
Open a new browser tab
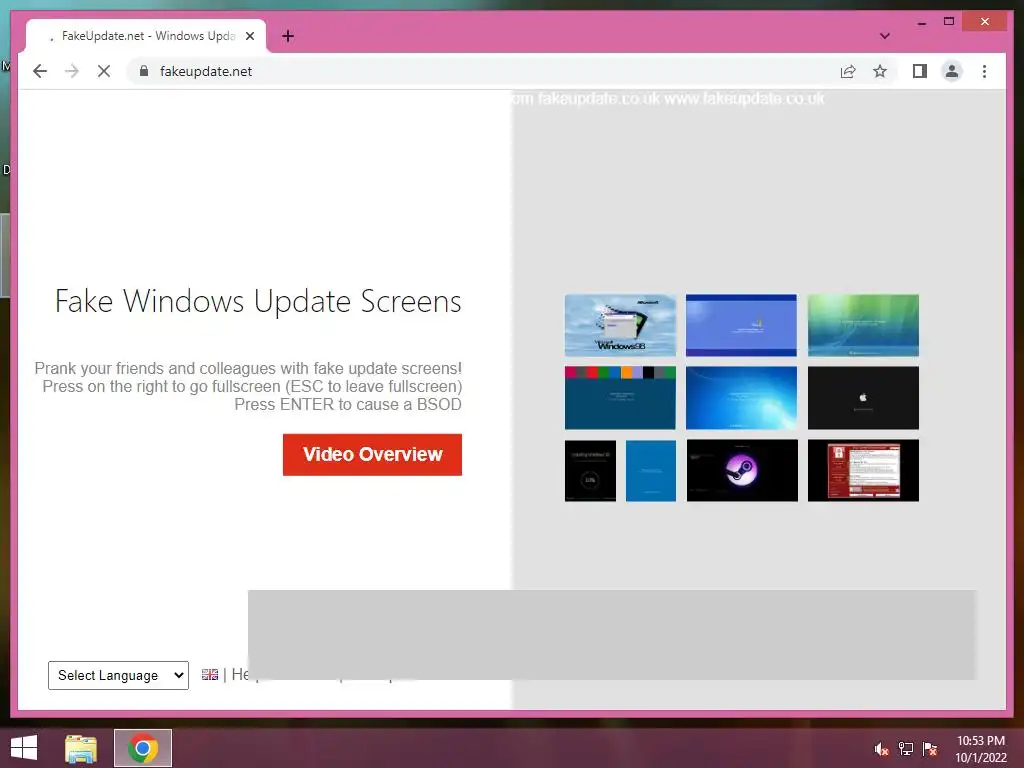pyautogui.click(x=288, y=36)
